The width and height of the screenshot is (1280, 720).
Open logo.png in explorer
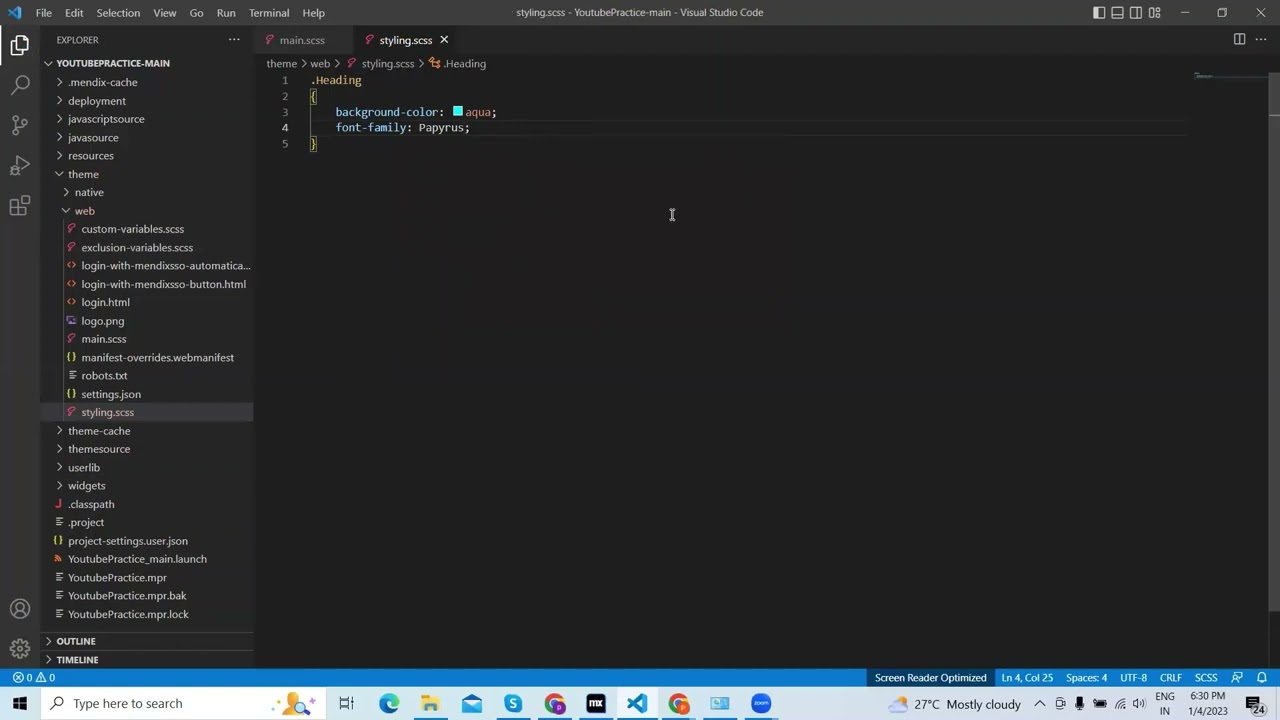pos(102,321)
